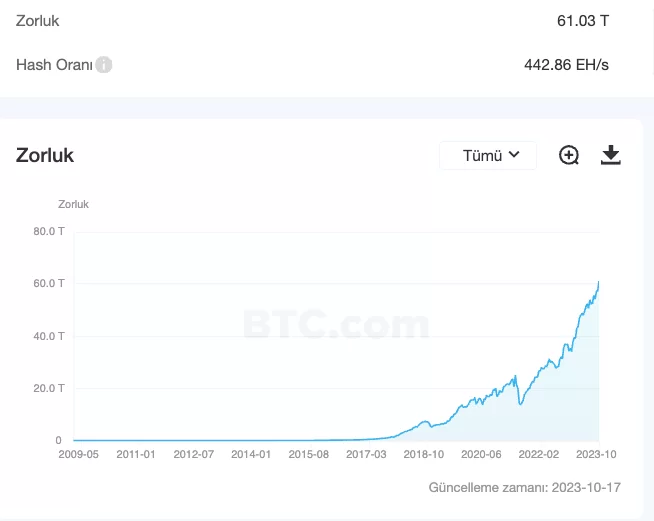Viewport: 654px width, 521px height.
Task: Select the 61.03 T difficulty value
Action: pos(583,20)
